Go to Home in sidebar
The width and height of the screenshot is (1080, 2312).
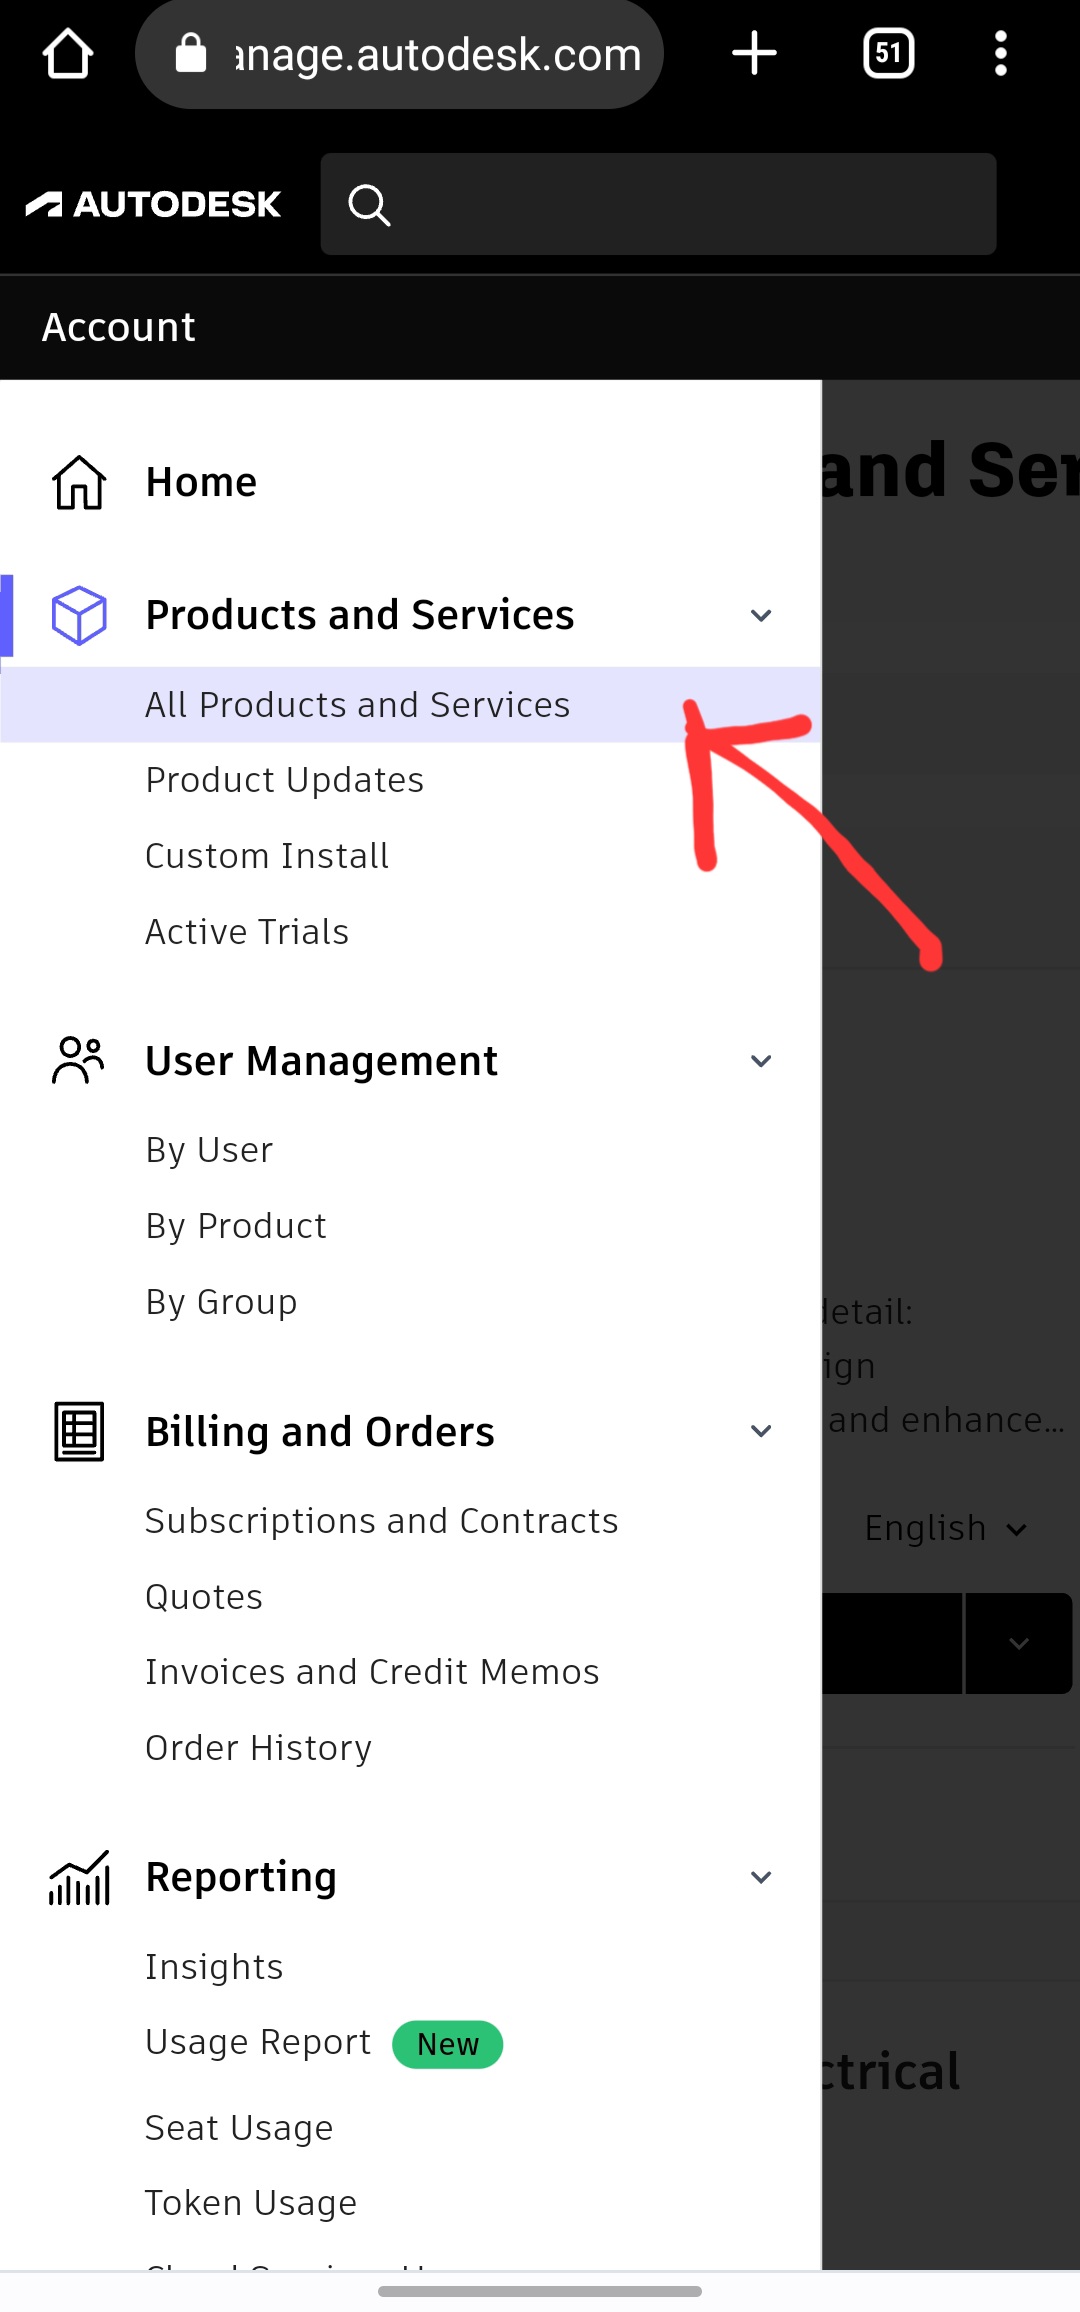coord(201,482)
